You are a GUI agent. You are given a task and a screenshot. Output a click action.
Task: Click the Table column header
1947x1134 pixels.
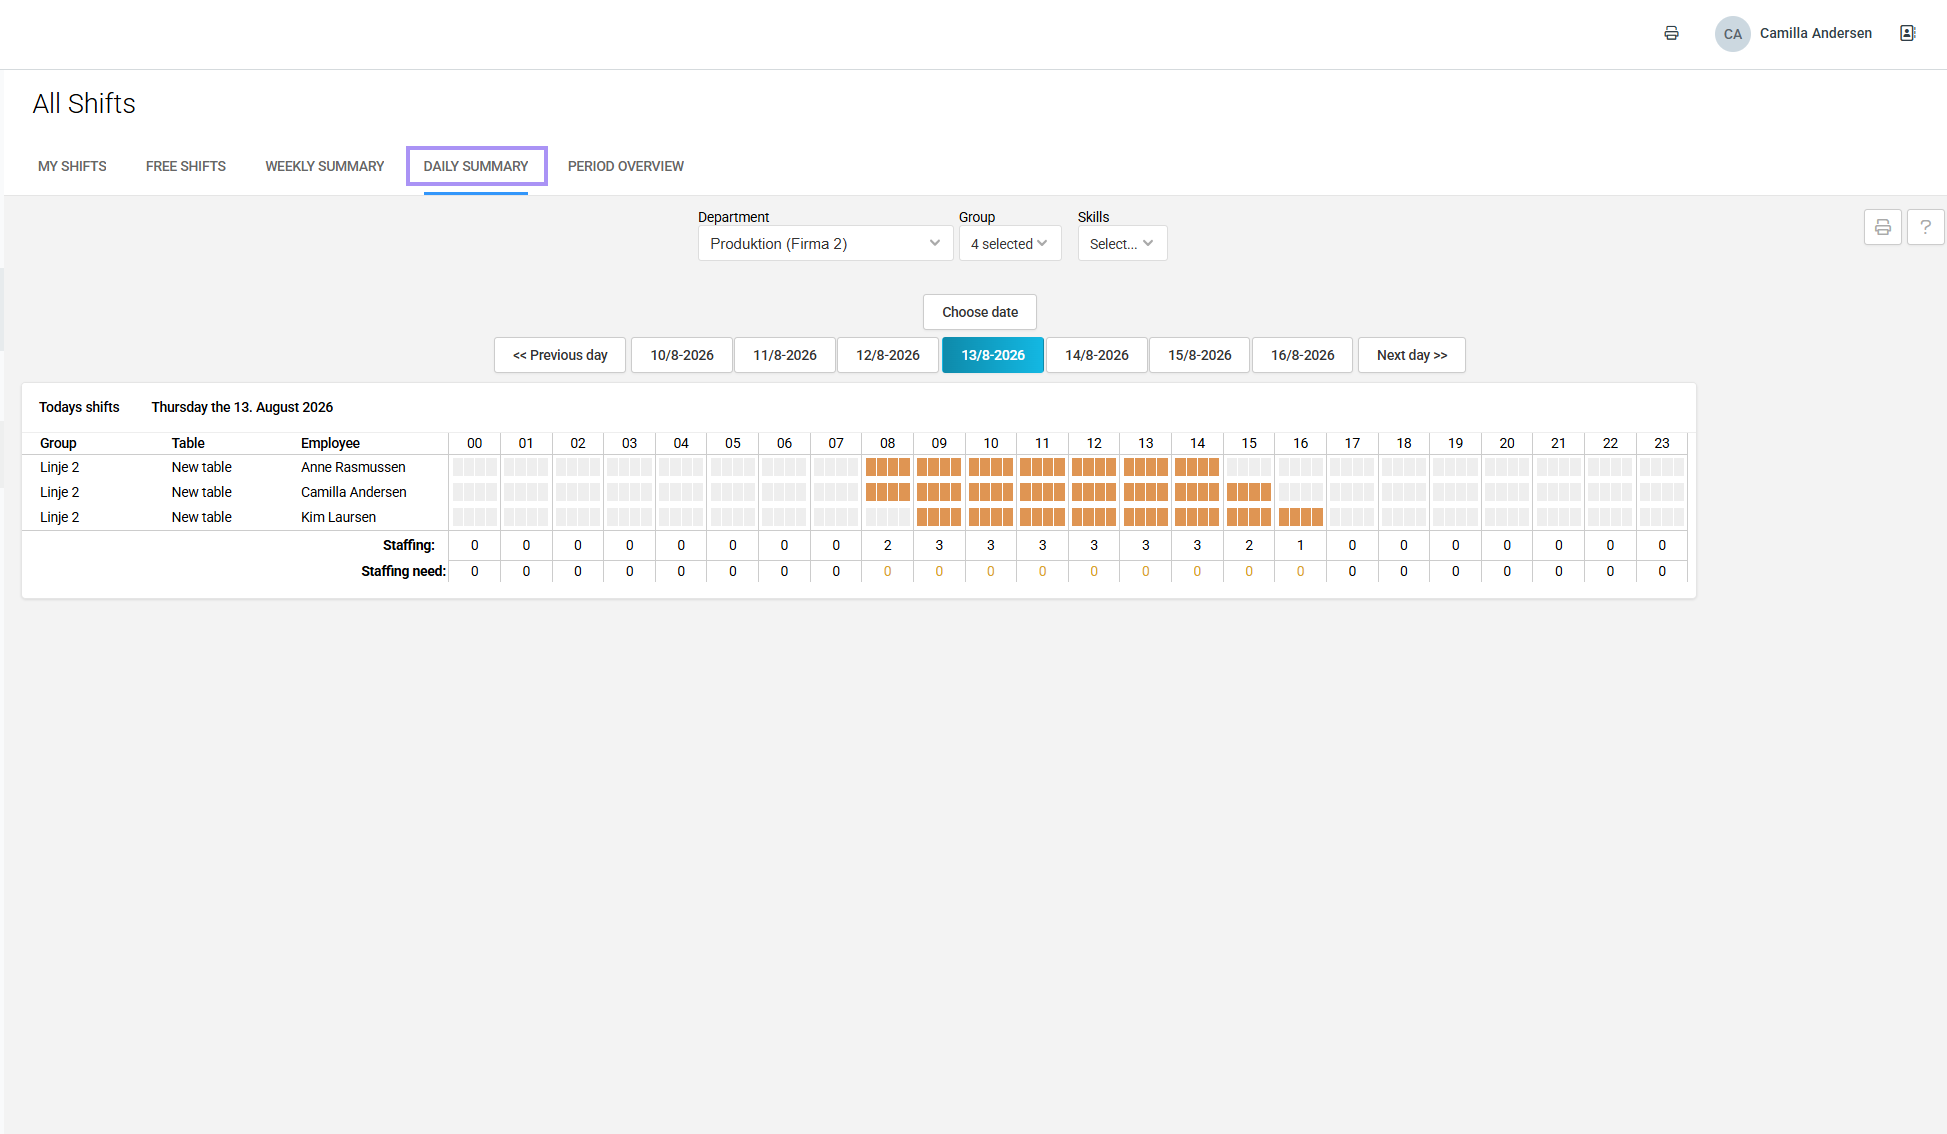188,443
